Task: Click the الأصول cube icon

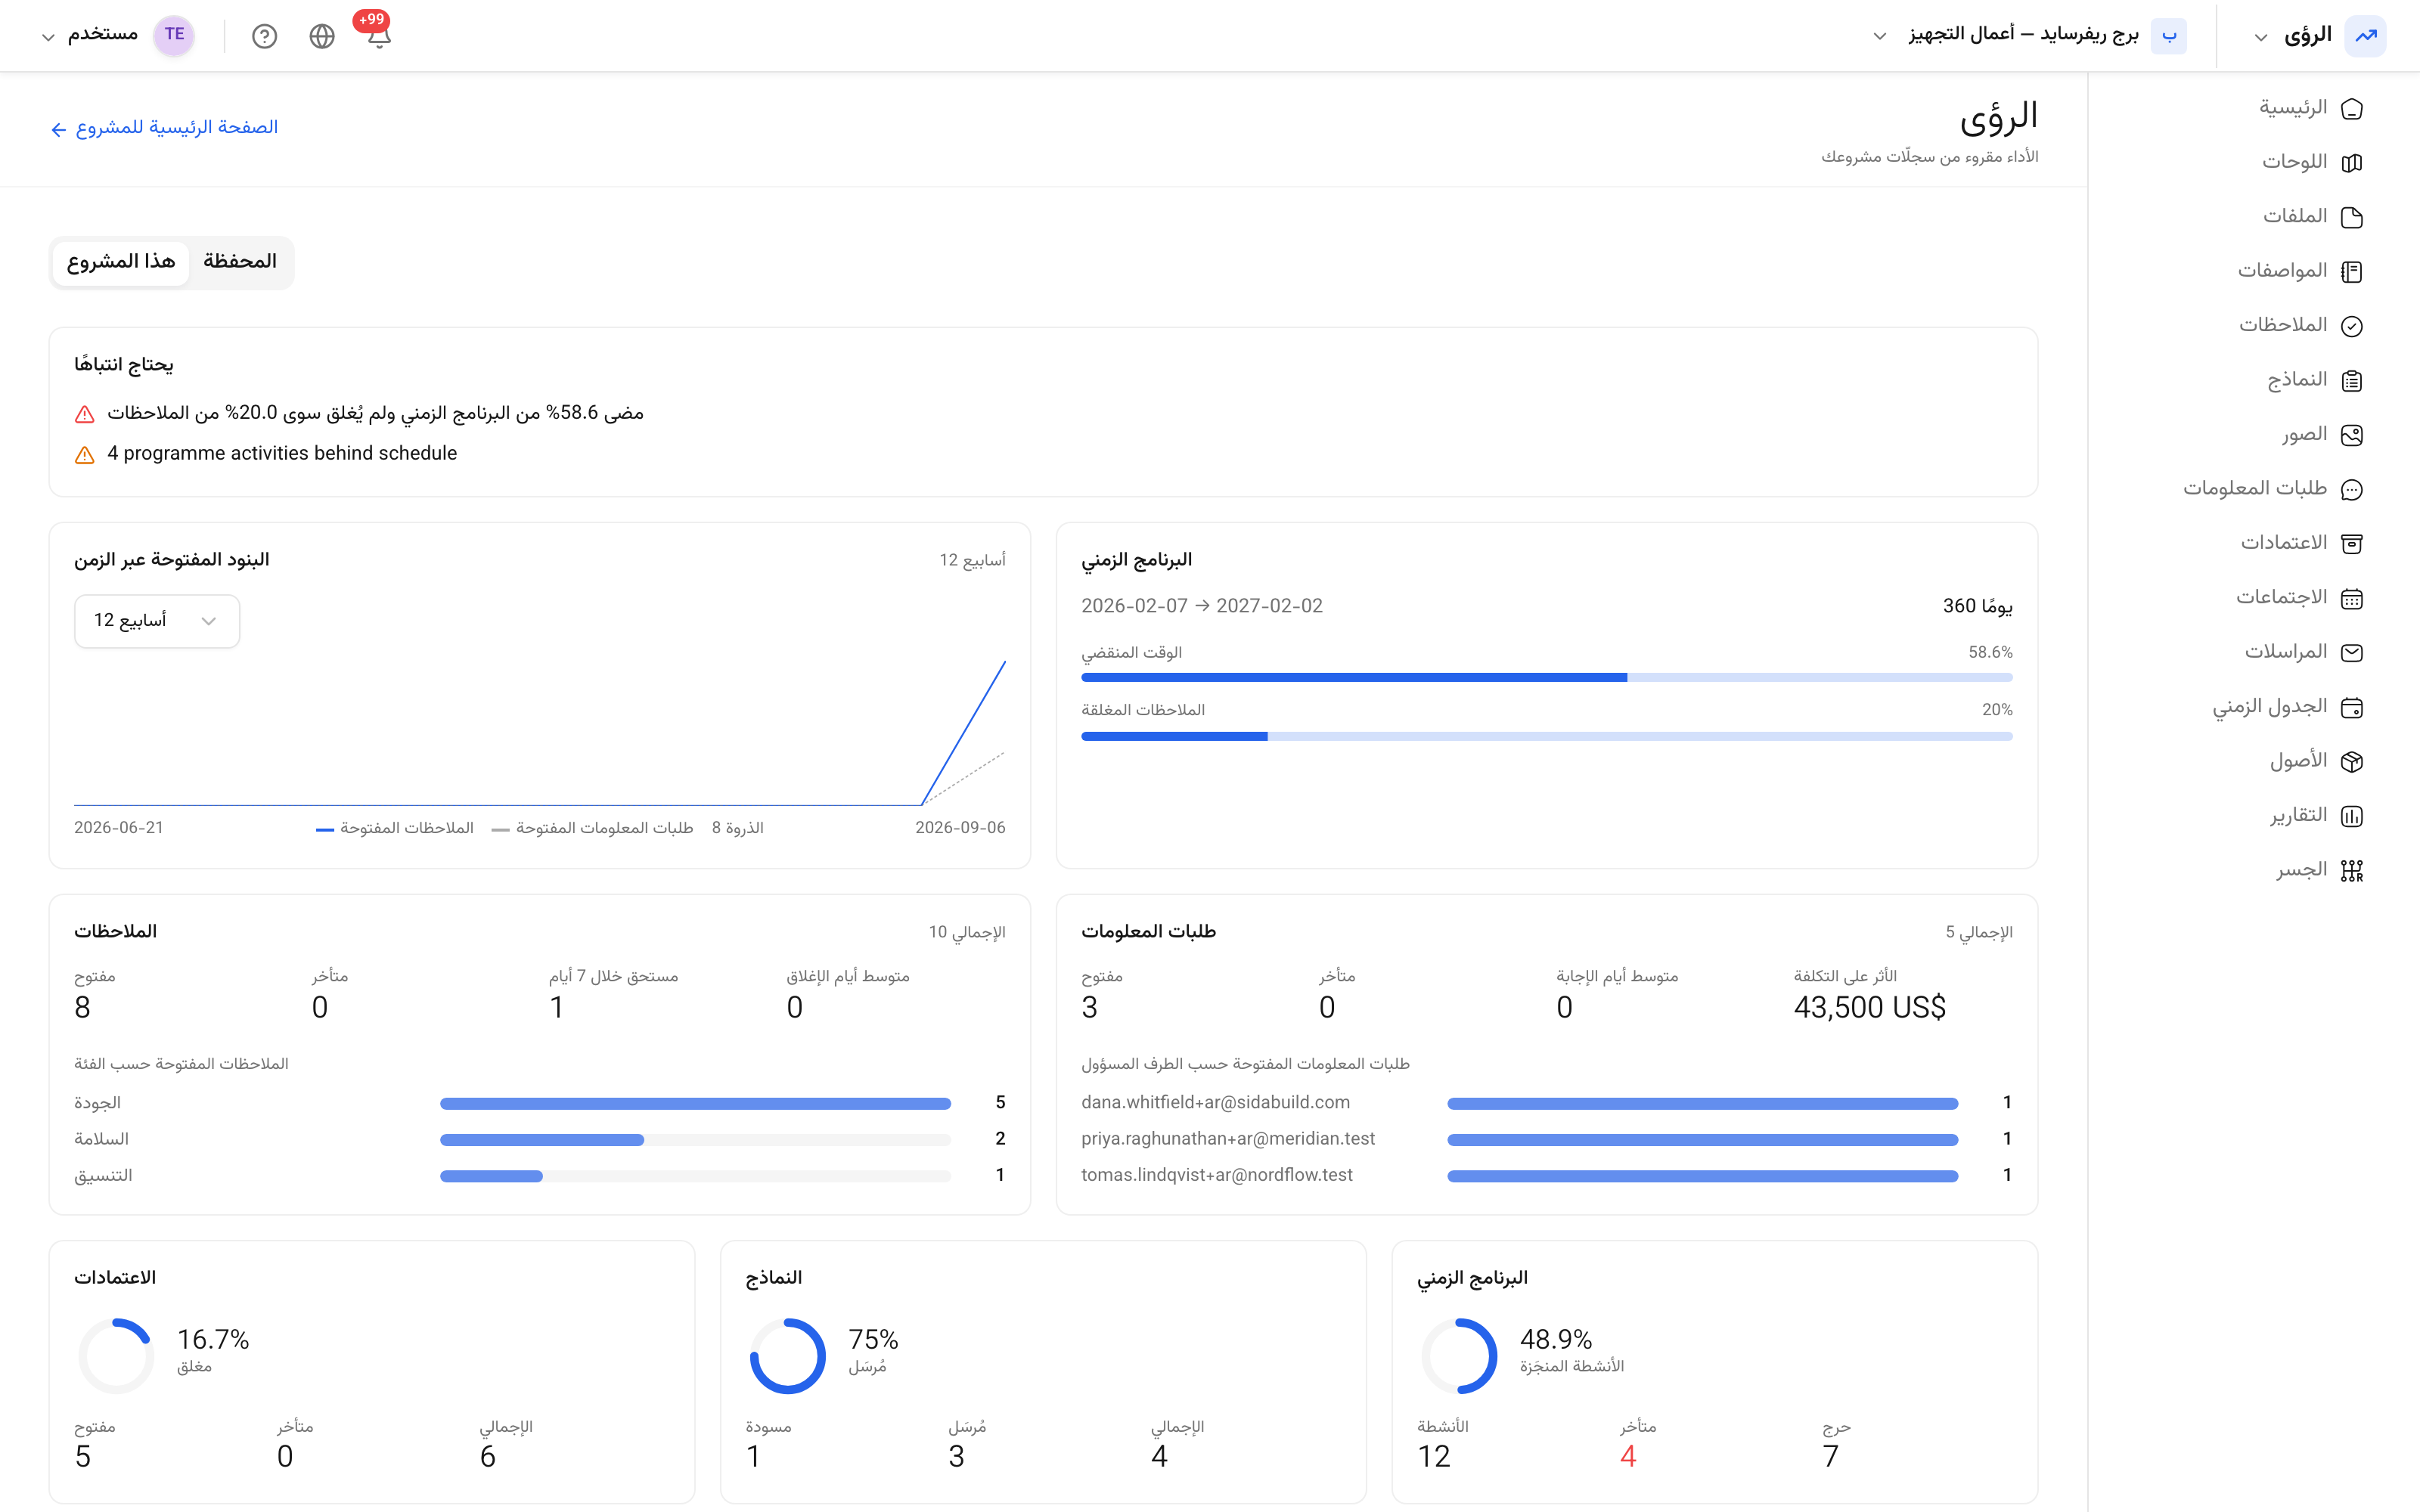Action: (x=2352, y=761)
